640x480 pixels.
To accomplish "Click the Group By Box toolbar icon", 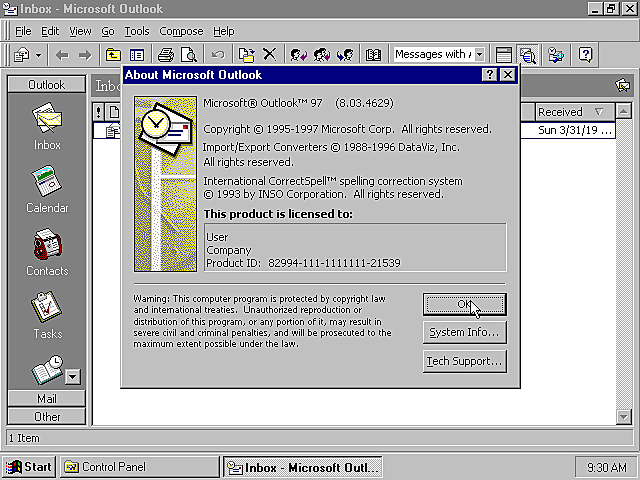I will click(504, 55).
